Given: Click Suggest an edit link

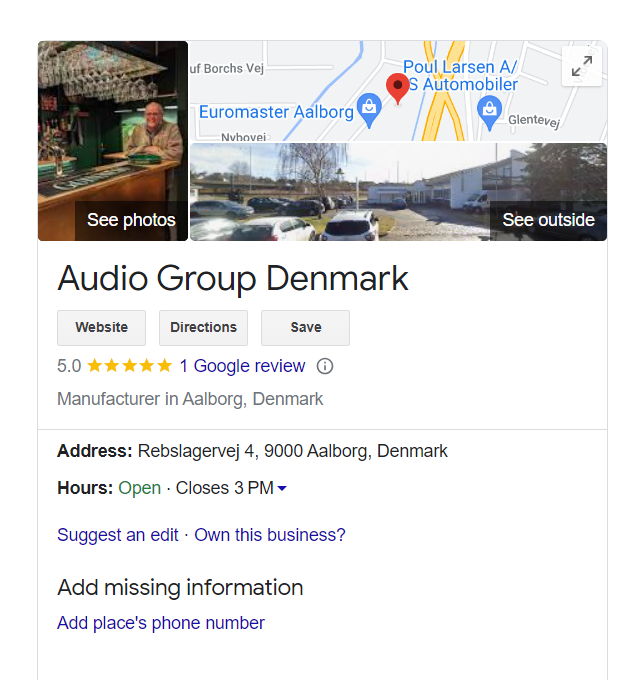Looking at the screenshot, I should (x=118, y=535).
